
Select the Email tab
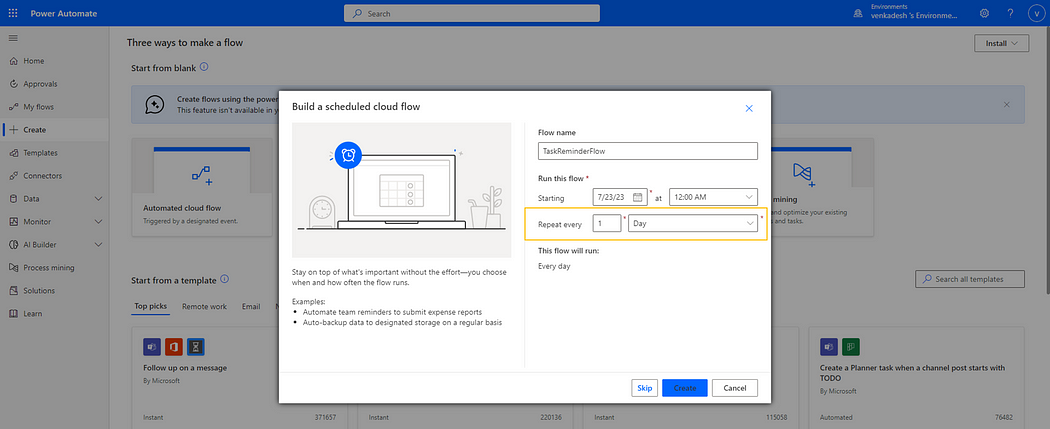[x=251, y=307]
